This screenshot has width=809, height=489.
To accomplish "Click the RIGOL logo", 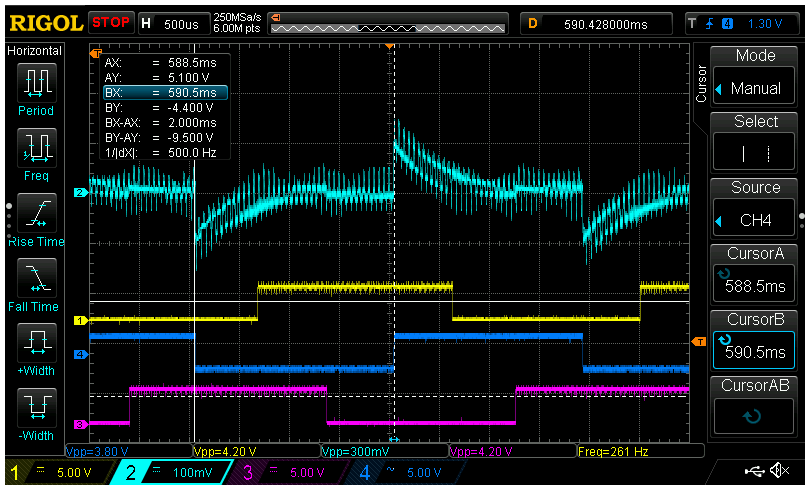I will pos(46,23).
